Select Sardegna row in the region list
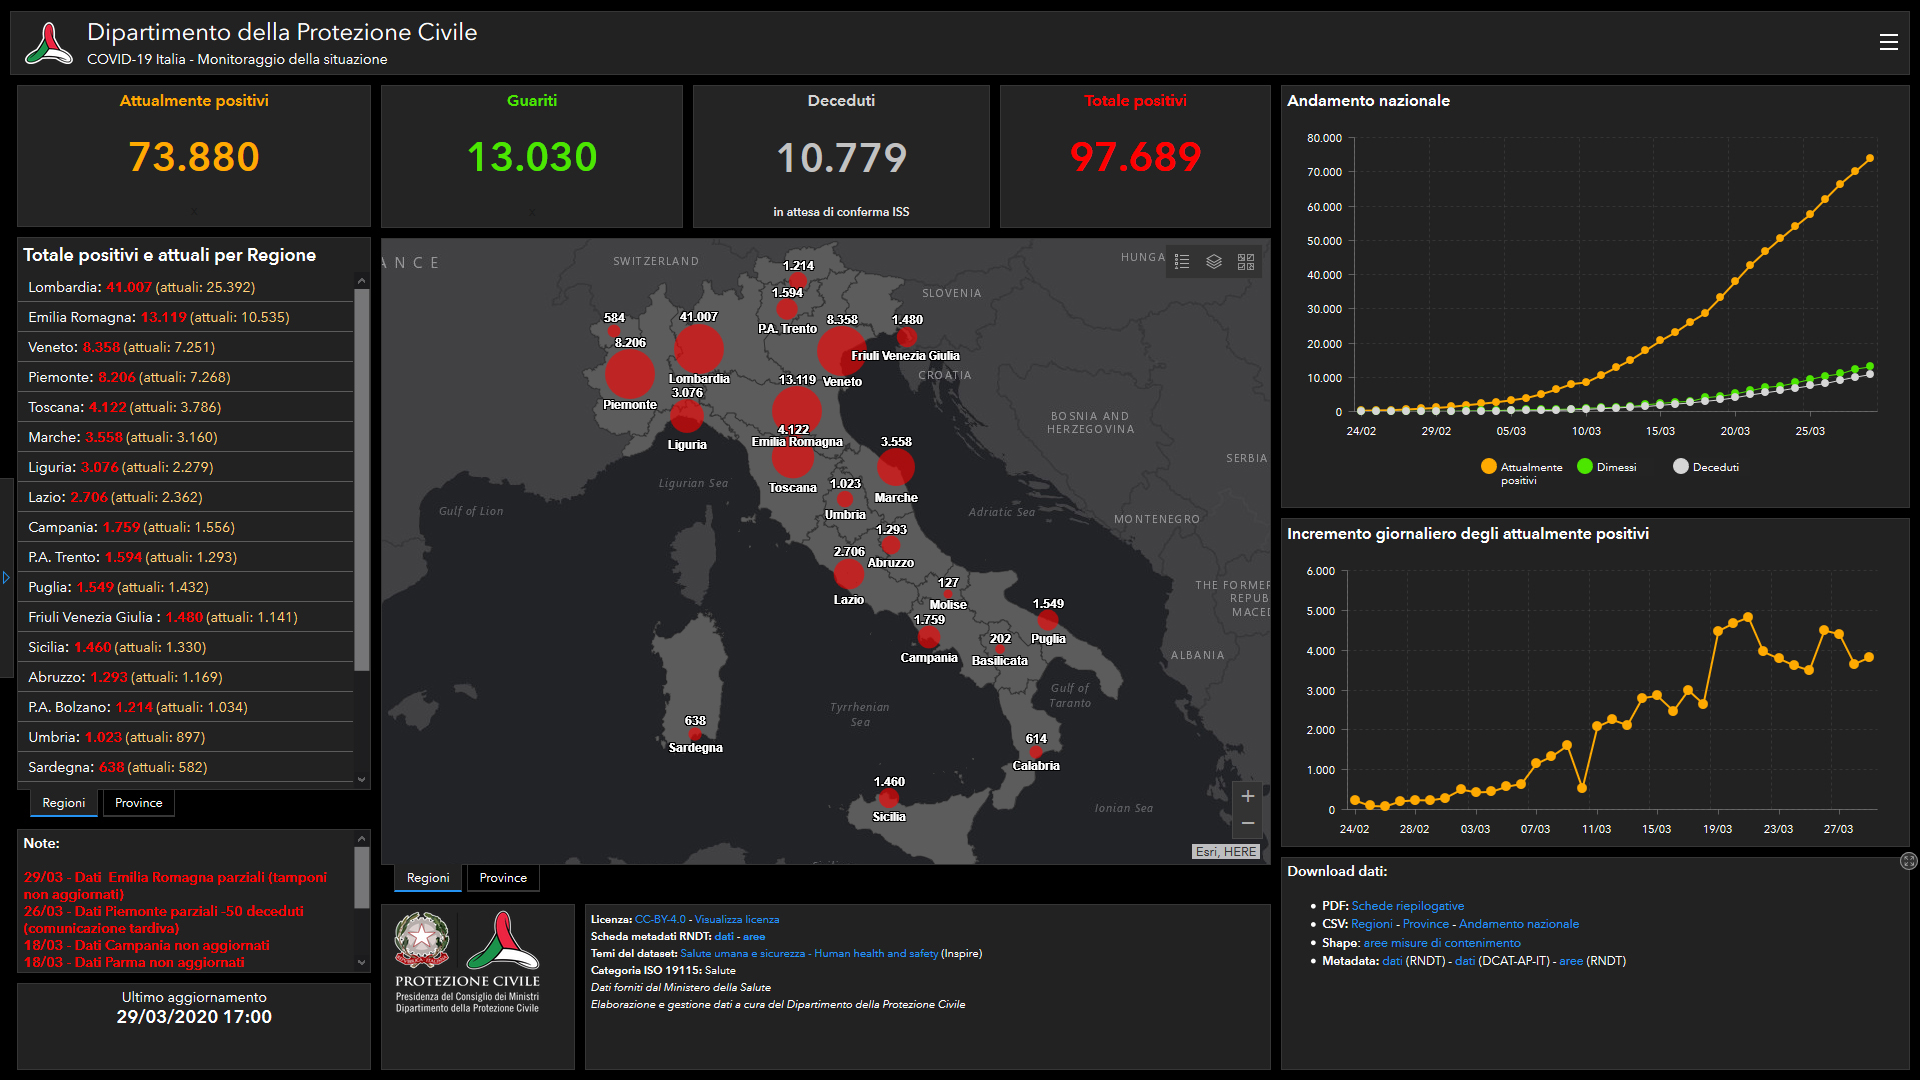The width and height of the screenshot is (1920, 1080). pyautogui.click(x=186, y=767)
